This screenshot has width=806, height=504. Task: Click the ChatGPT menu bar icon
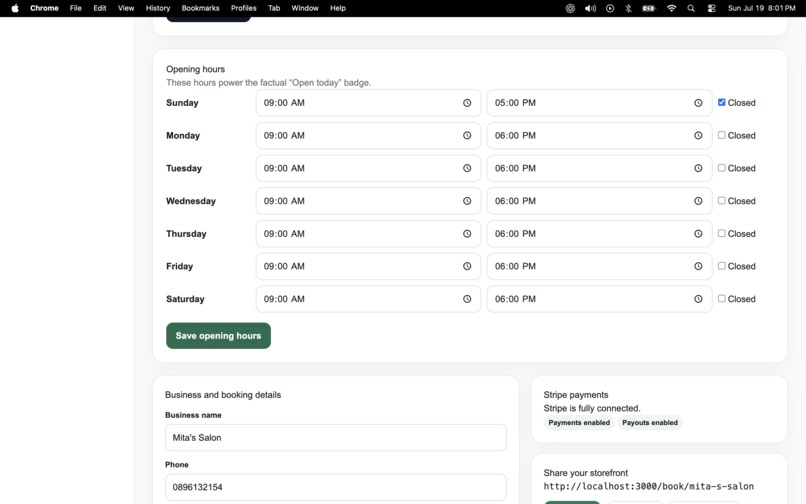tap(570, 8)
